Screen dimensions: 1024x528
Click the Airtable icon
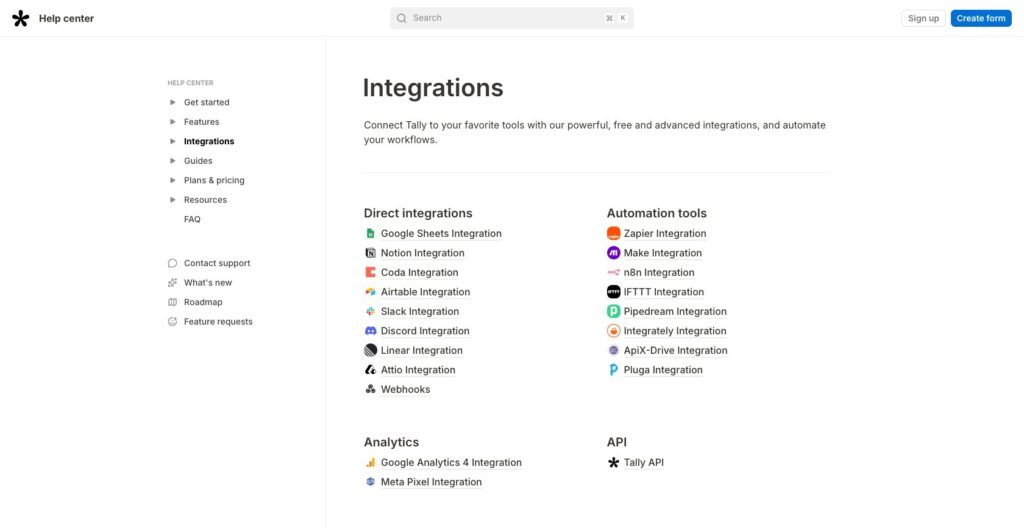click(370, 292)
